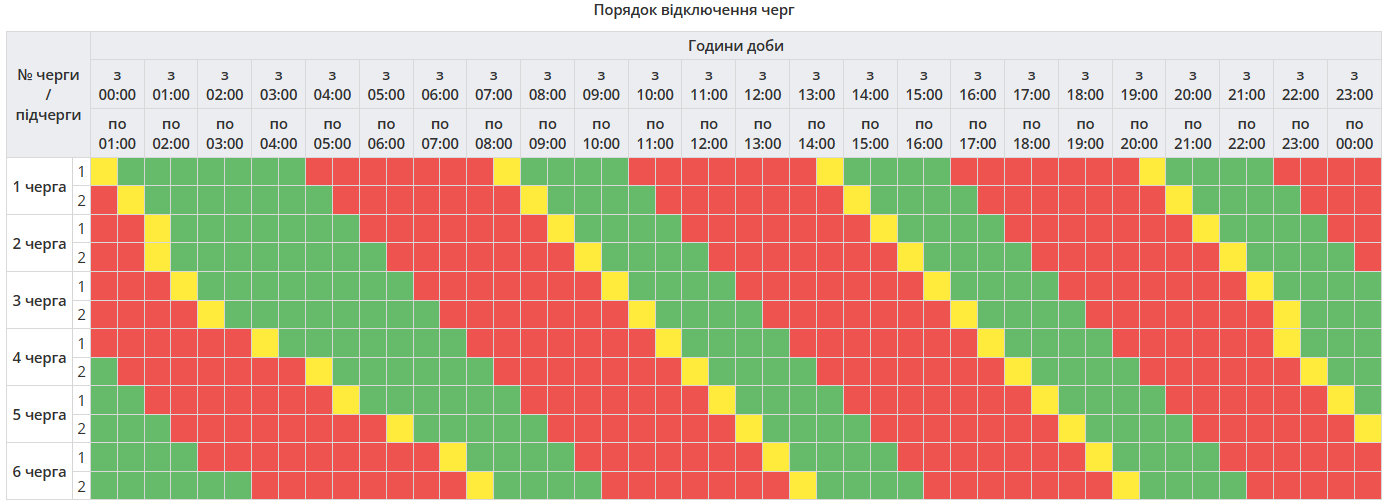The height and width of the screenshot is (503, 1383).
Task: Click subqueue 1 link of 3 черга
Action: tap(81, 286)
